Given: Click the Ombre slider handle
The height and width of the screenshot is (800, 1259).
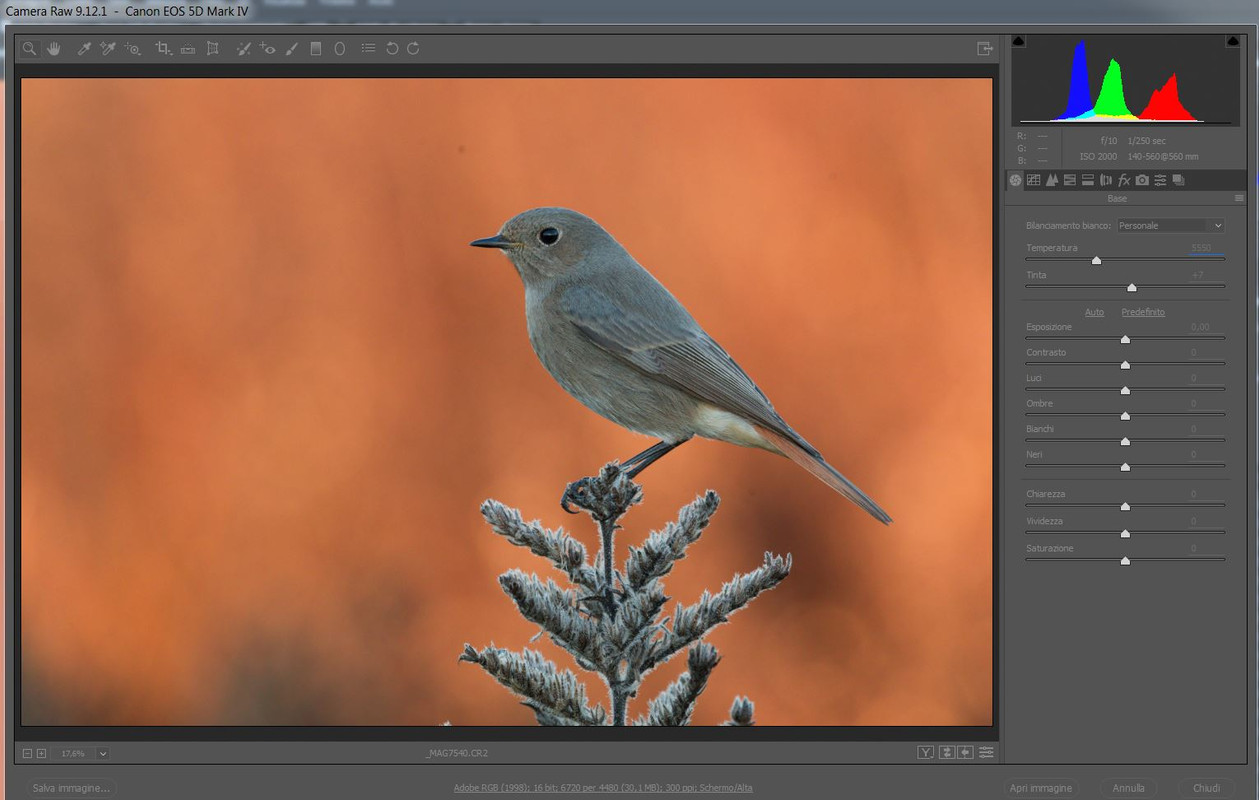Looking at the screenshot, I should (x=1125, y=416).
